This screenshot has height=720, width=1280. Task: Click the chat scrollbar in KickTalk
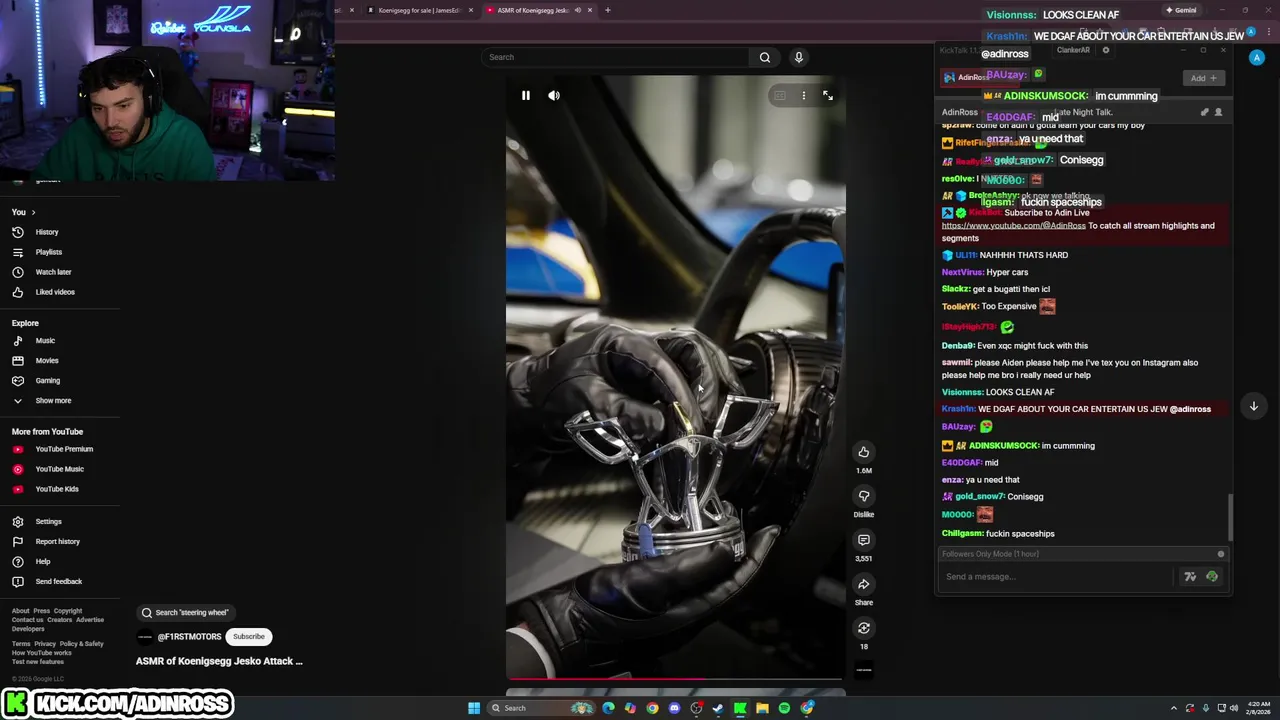point(1229,517)
